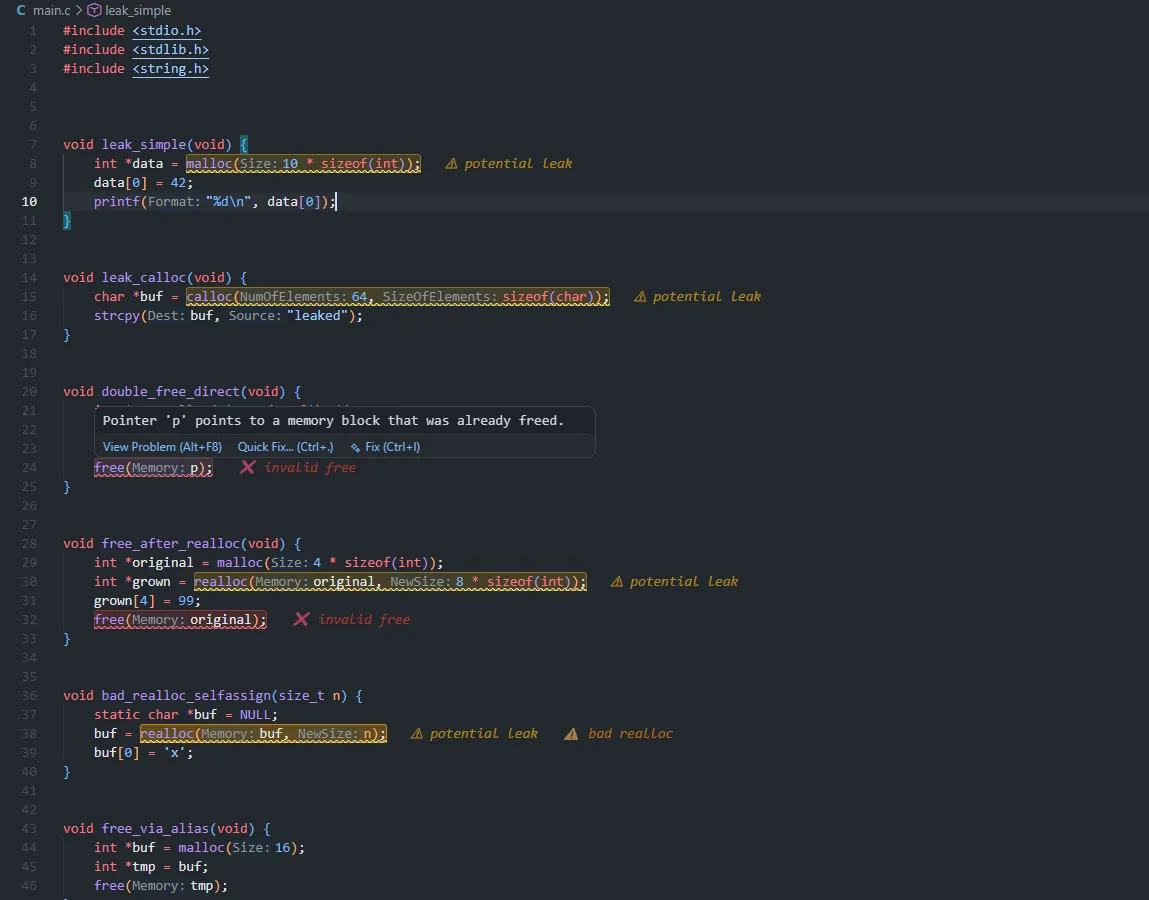
Task: Click the realloc call on line 30
Action: pyautogui.click(x=390, y=582)
